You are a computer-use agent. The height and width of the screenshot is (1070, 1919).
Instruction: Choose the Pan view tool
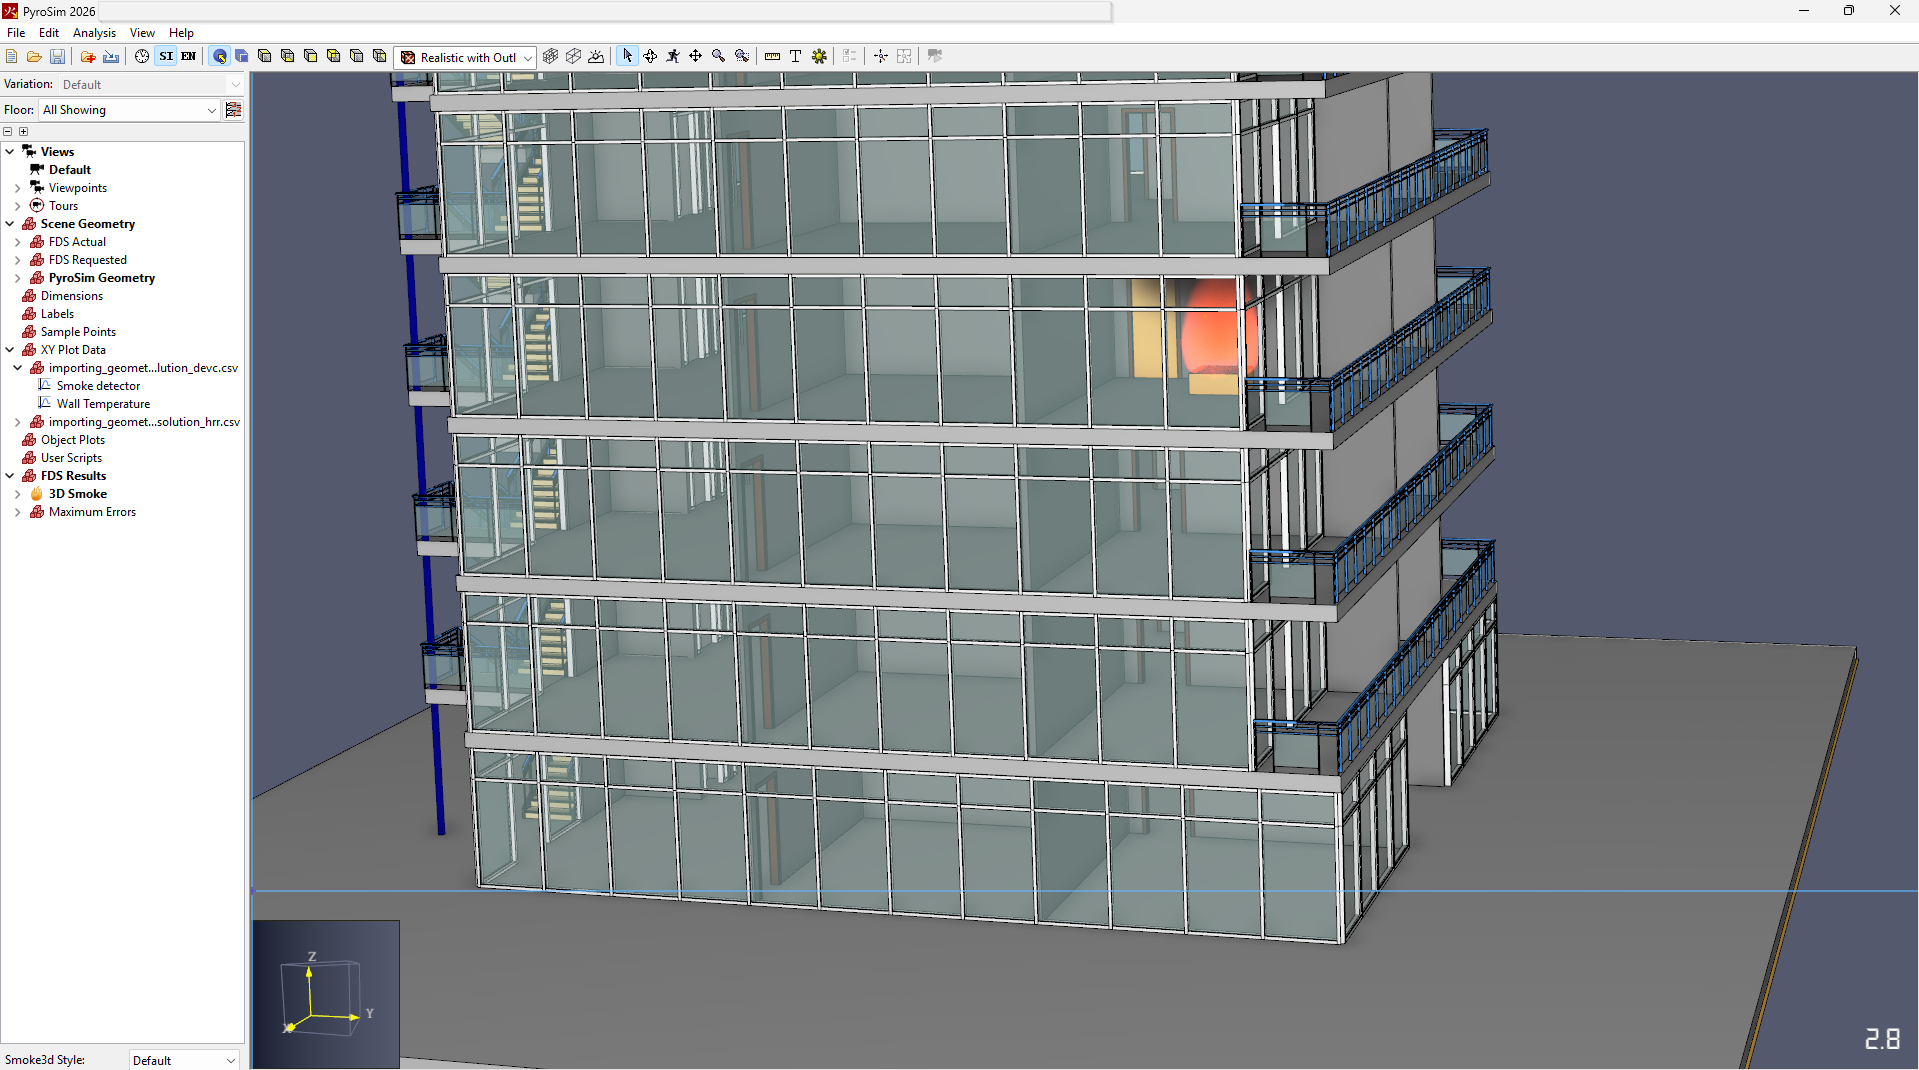tap(695, 57)
